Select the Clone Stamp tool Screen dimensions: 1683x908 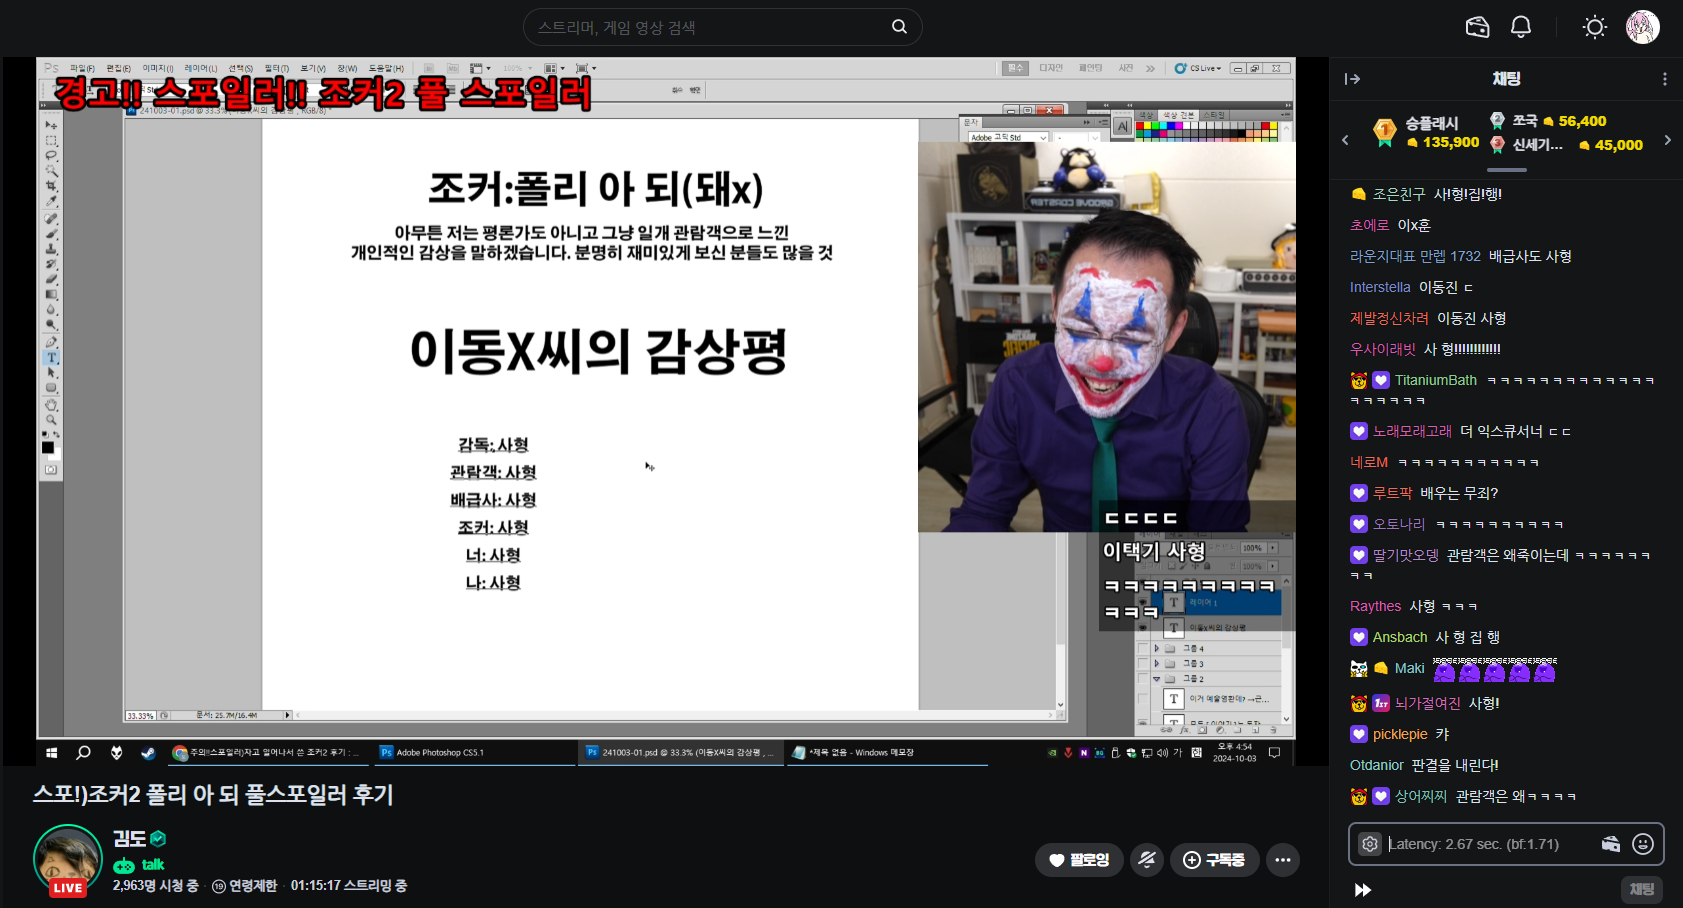pyautogui.click(x=51, y=248)
